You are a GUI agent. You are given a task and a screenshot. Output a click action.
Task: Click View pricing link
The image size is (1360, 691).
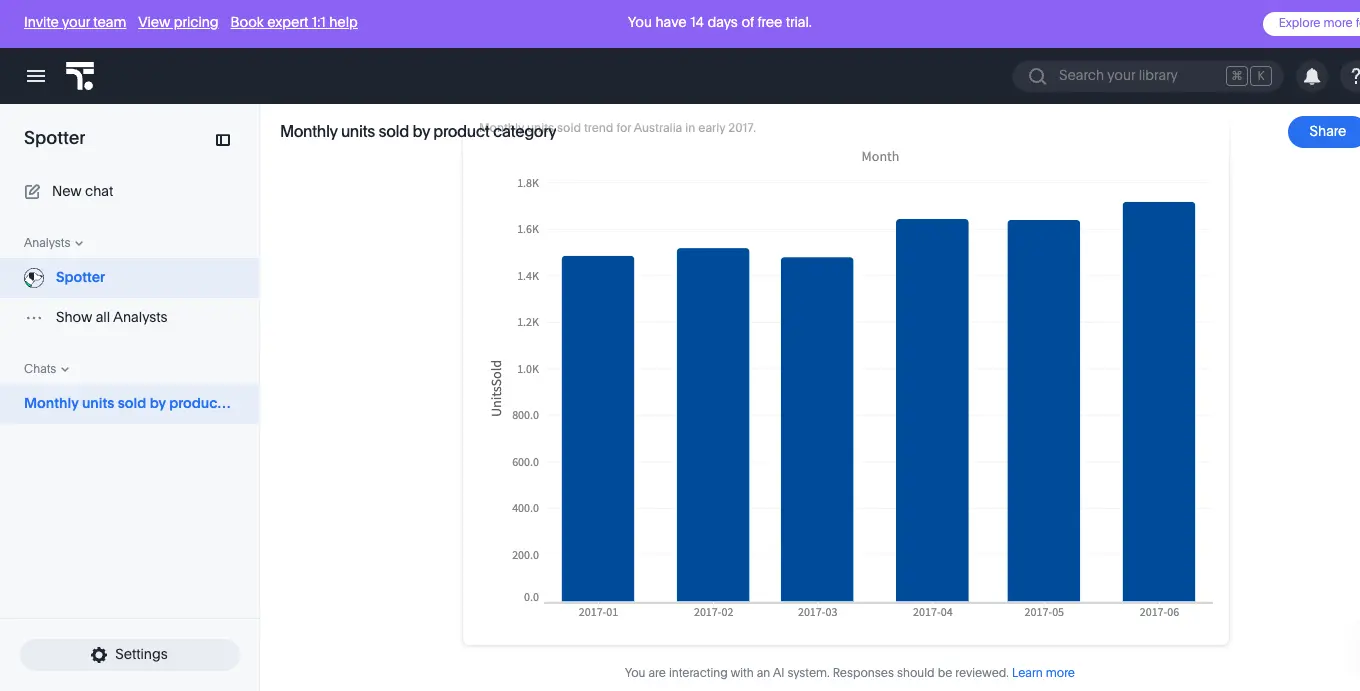point(178,22)
